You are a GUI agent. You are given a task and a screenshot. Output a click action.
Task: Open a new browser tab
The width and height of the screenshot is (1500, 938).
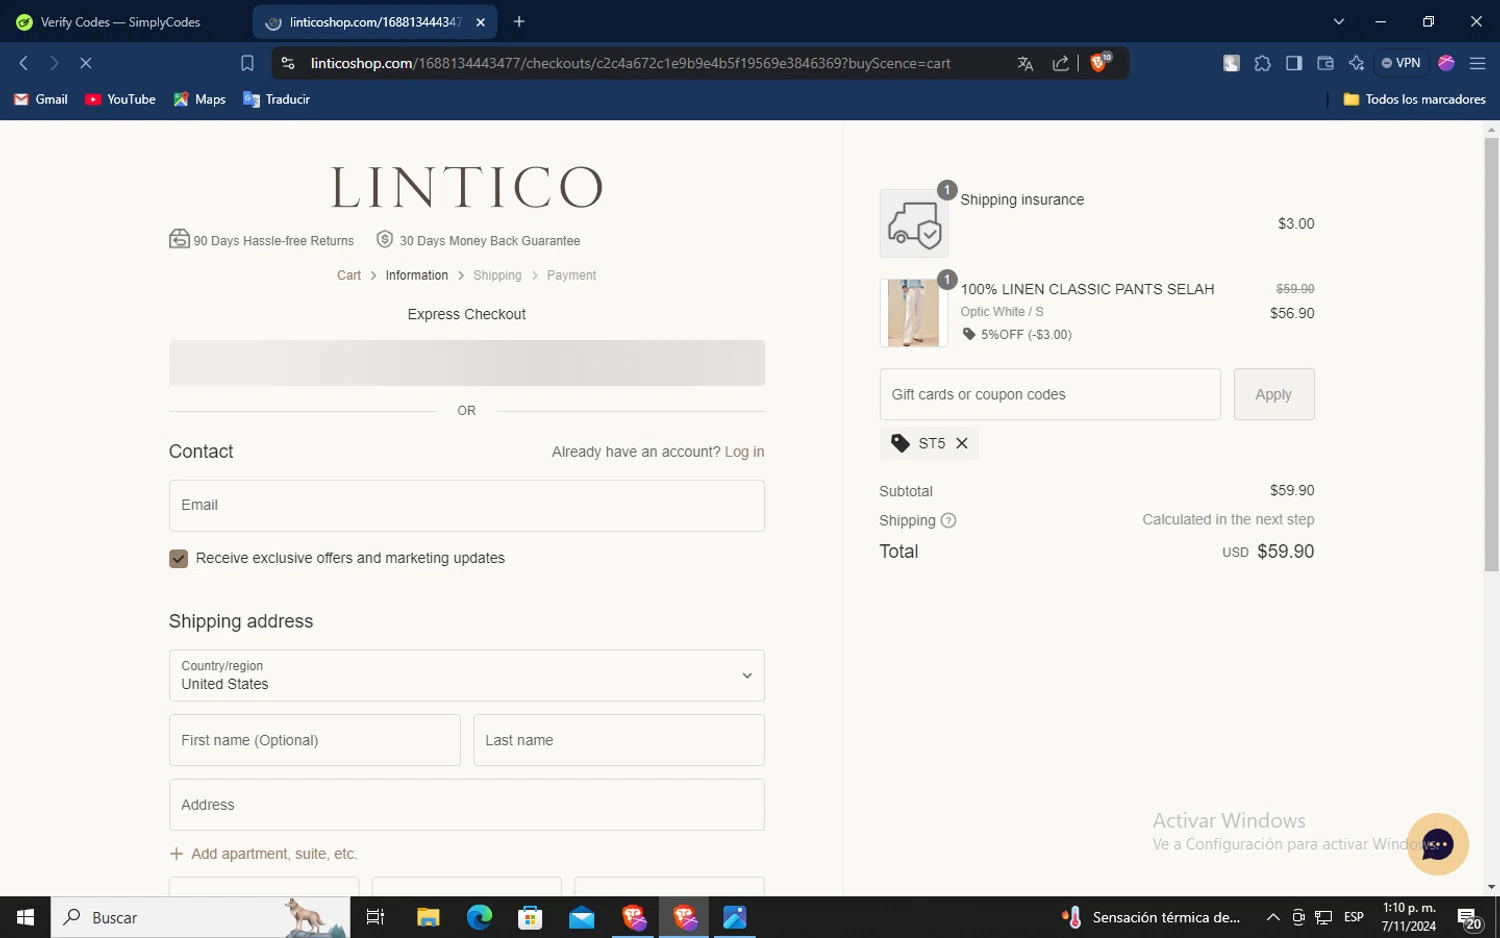[519, 22]
